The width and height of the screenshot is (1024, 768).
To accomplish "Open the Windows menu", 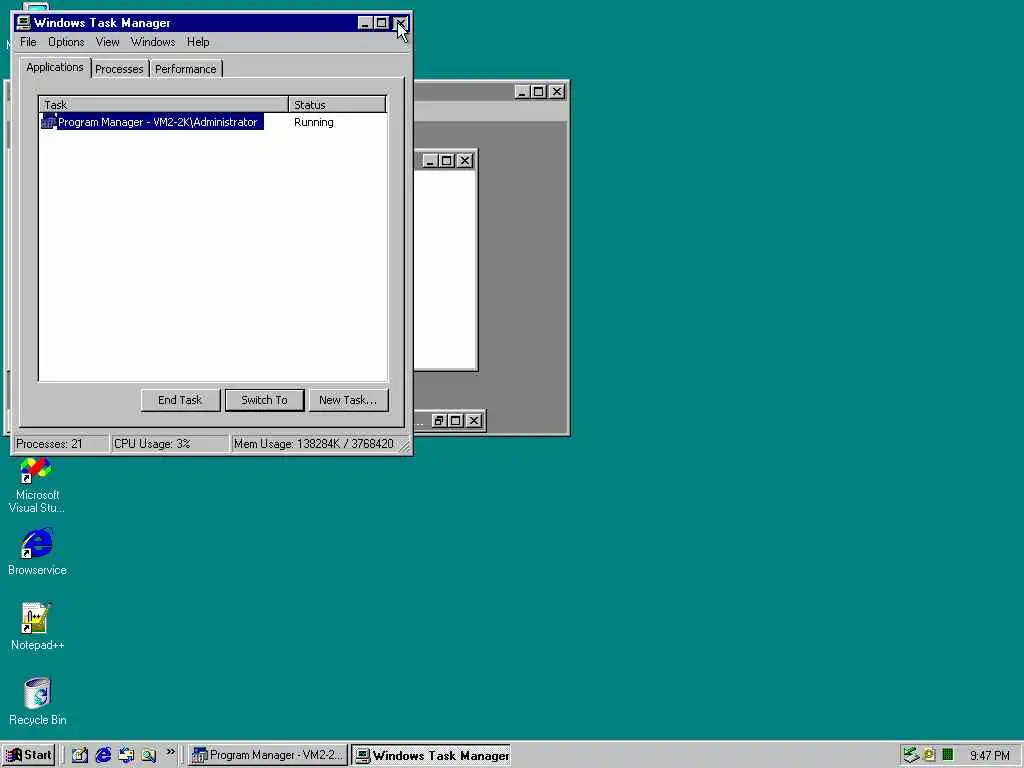I will tap(153, 42).
